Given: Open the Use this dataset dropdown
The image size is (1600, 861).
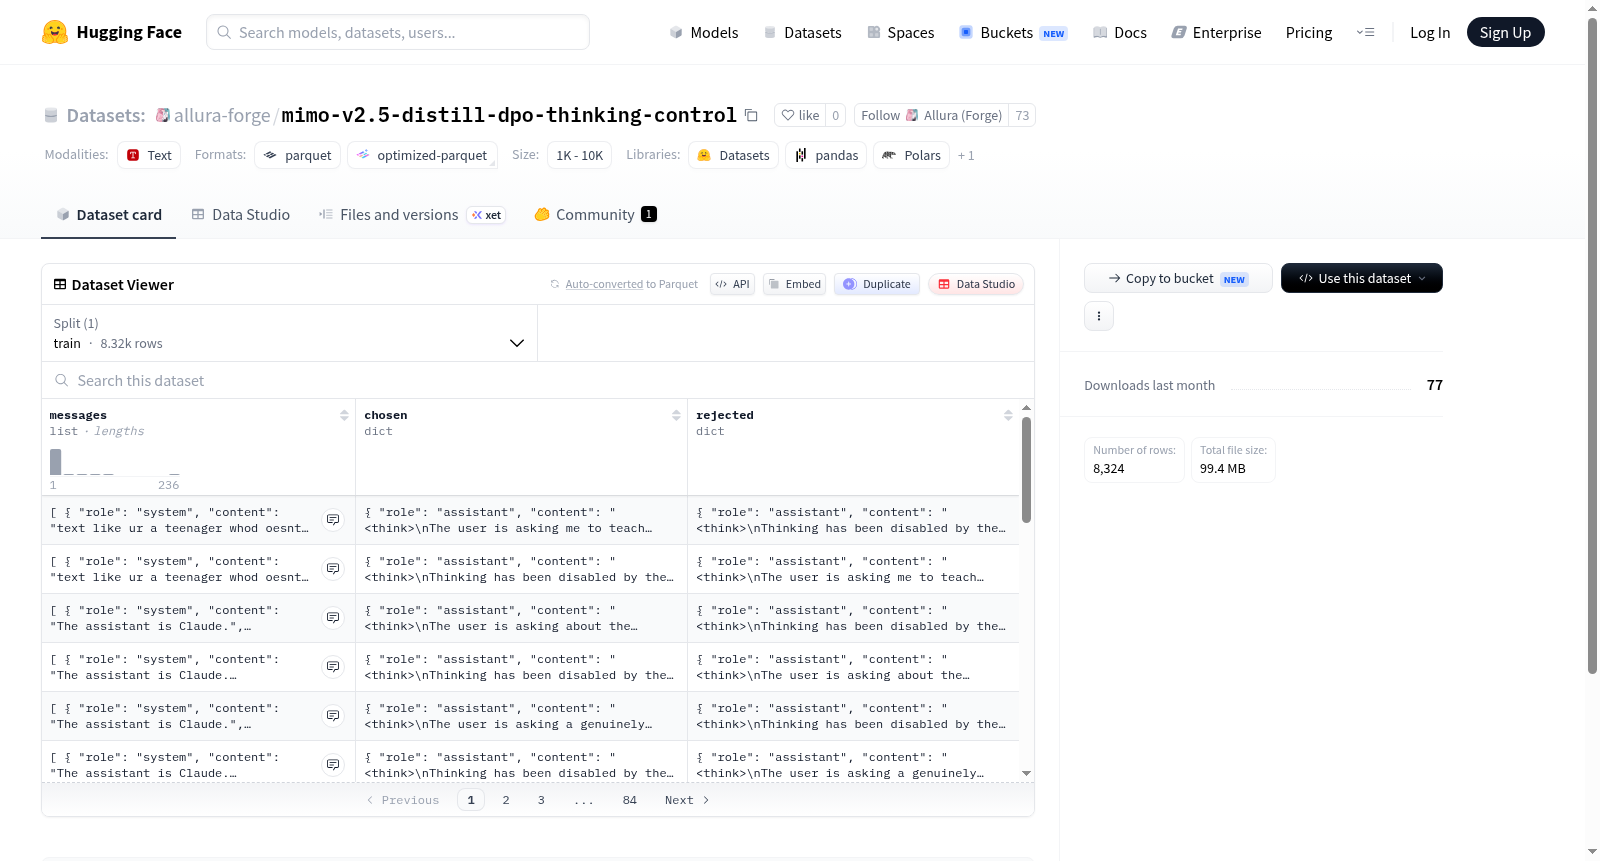Looking at the screenshot, I should [1362, 278].
